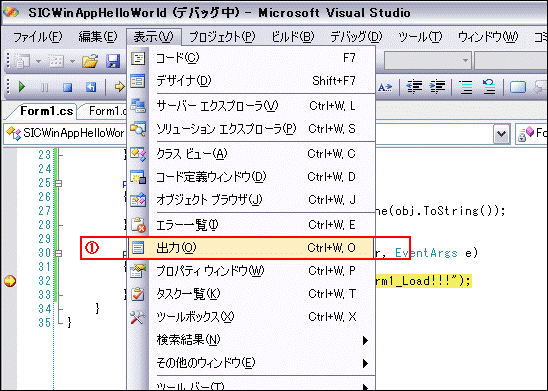Viewport: 548px width, 391px height.
Task: Click the yellow current statement arrow at line 32
Action: [10, 281]
